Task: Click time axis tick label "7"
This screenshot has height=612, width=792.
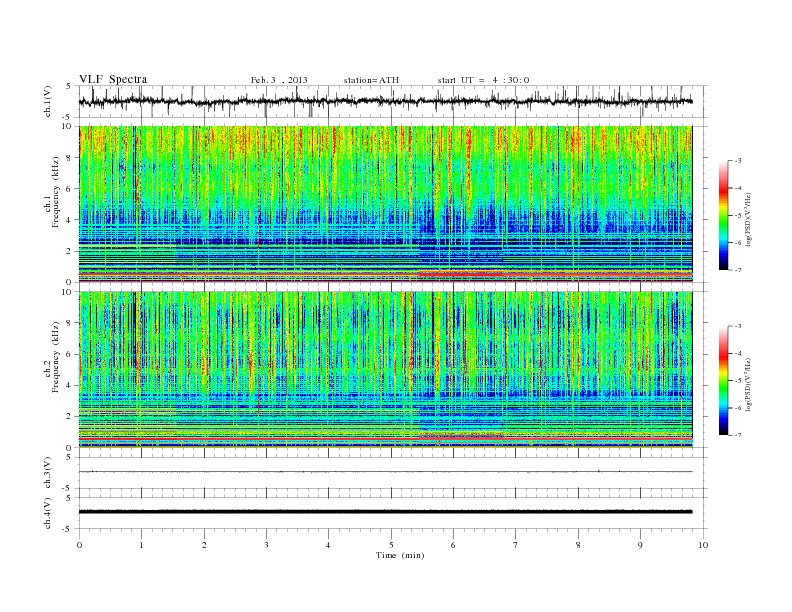Action: 516,545
